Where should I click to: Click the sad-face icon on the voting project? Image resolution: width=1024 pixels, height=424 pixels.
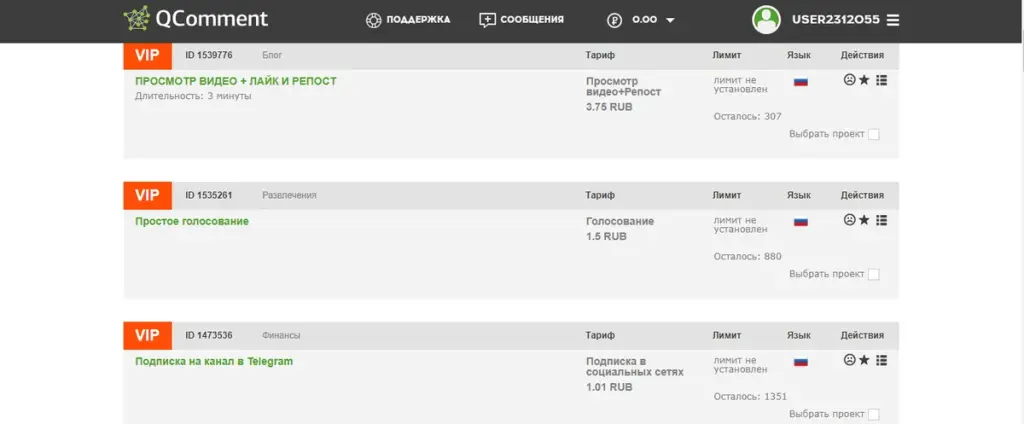(x=849, y=220)
